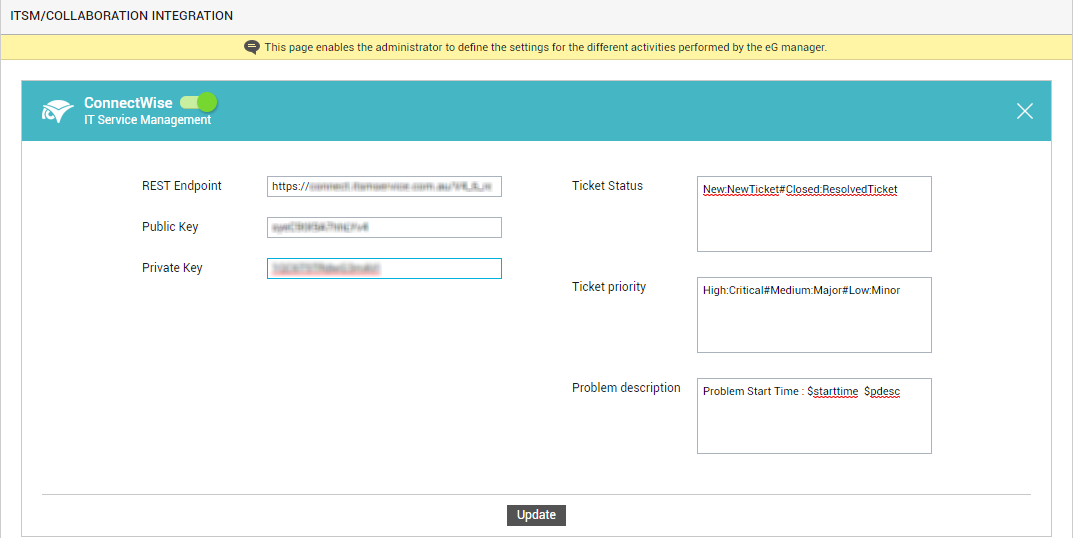Click the ConnectWise logo icon
This screenshot has height=538, width=1073.
pyautogui.click(x=57, y=112)
